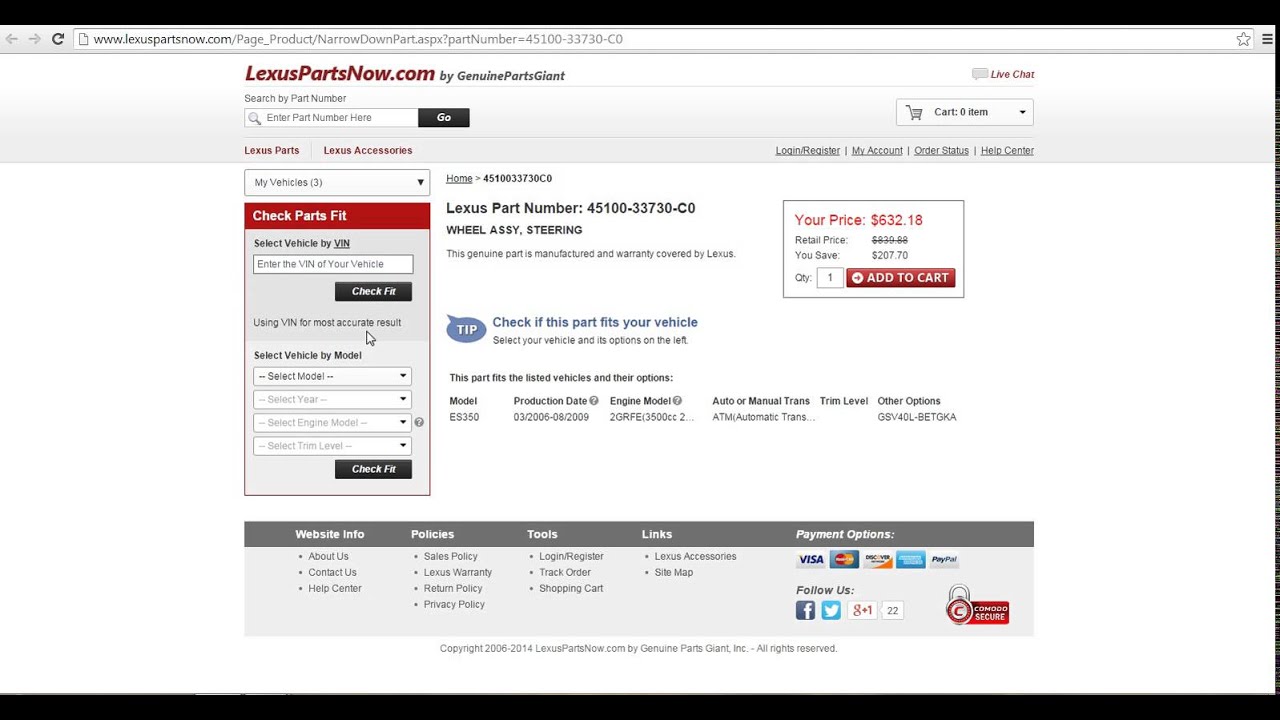
Task: Click the Check if this part fits heading
Action: coord(595,322)
